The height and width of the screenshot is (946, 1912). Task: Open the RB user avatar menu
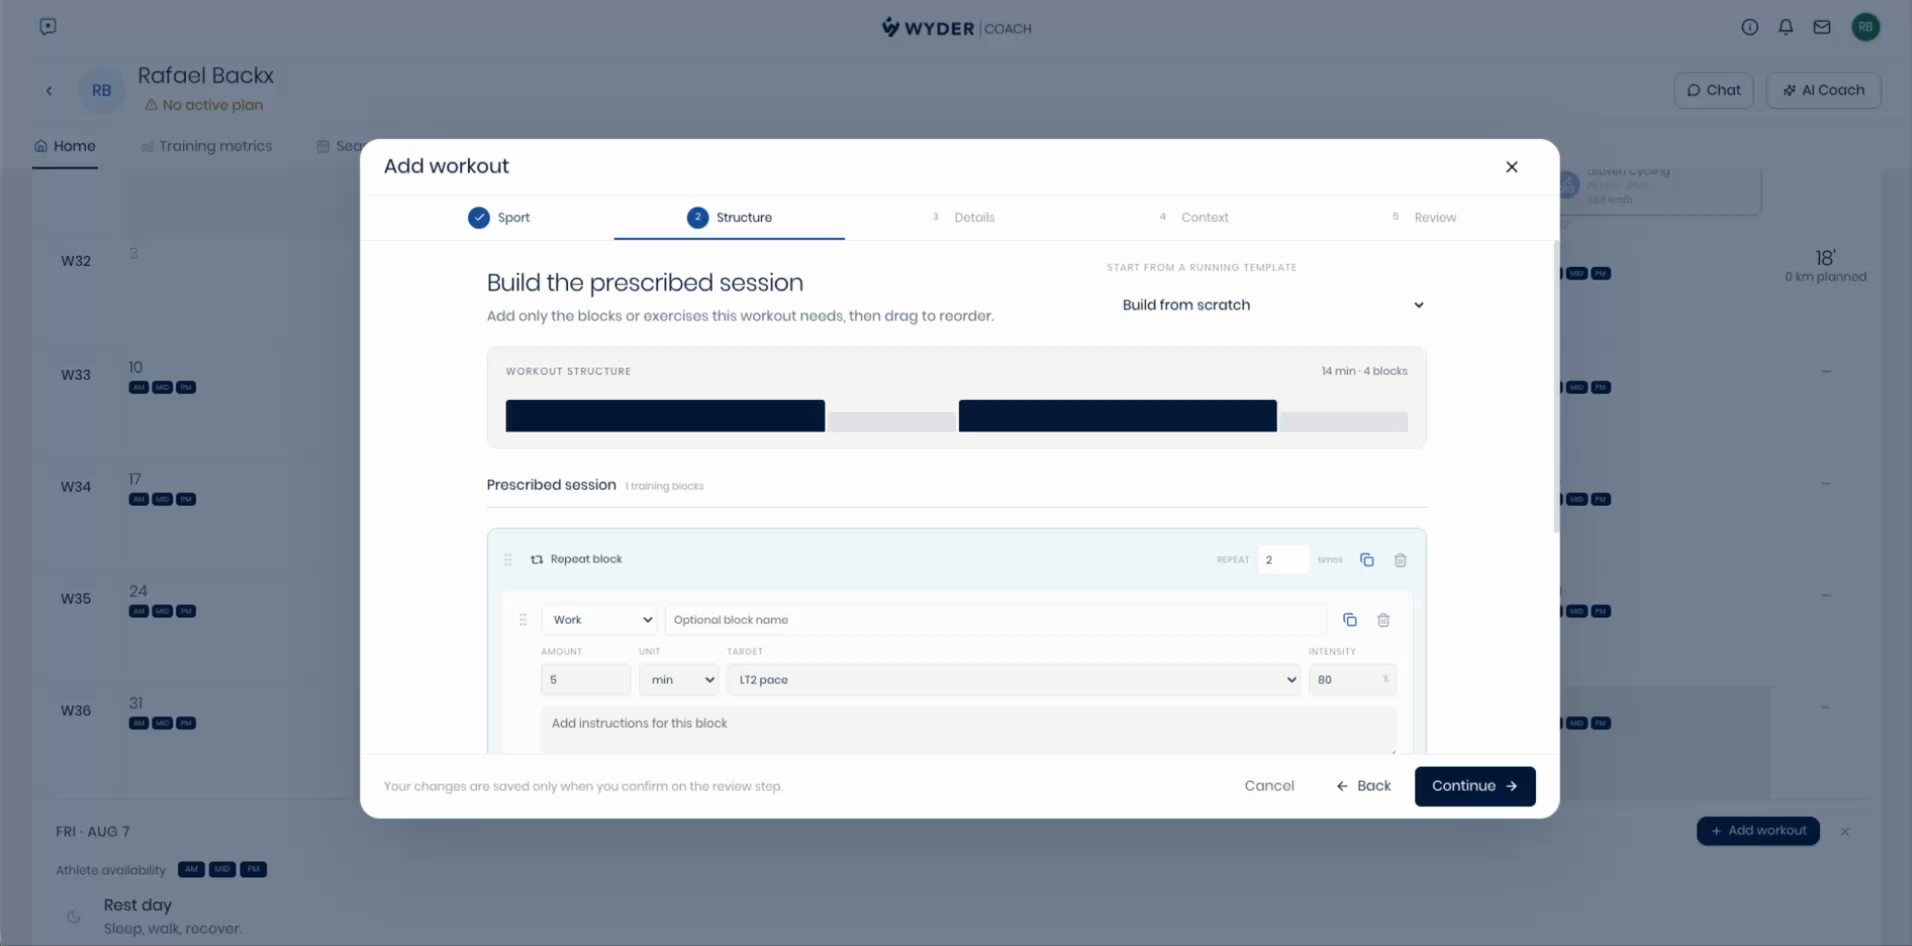(1865, 28)
